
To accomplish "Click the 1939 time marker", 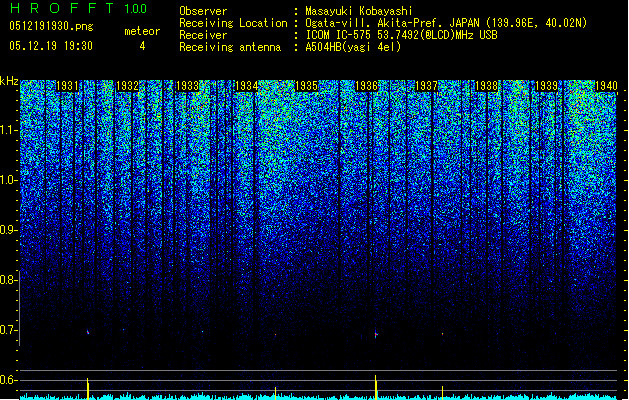I will click(x=547, y=86).
